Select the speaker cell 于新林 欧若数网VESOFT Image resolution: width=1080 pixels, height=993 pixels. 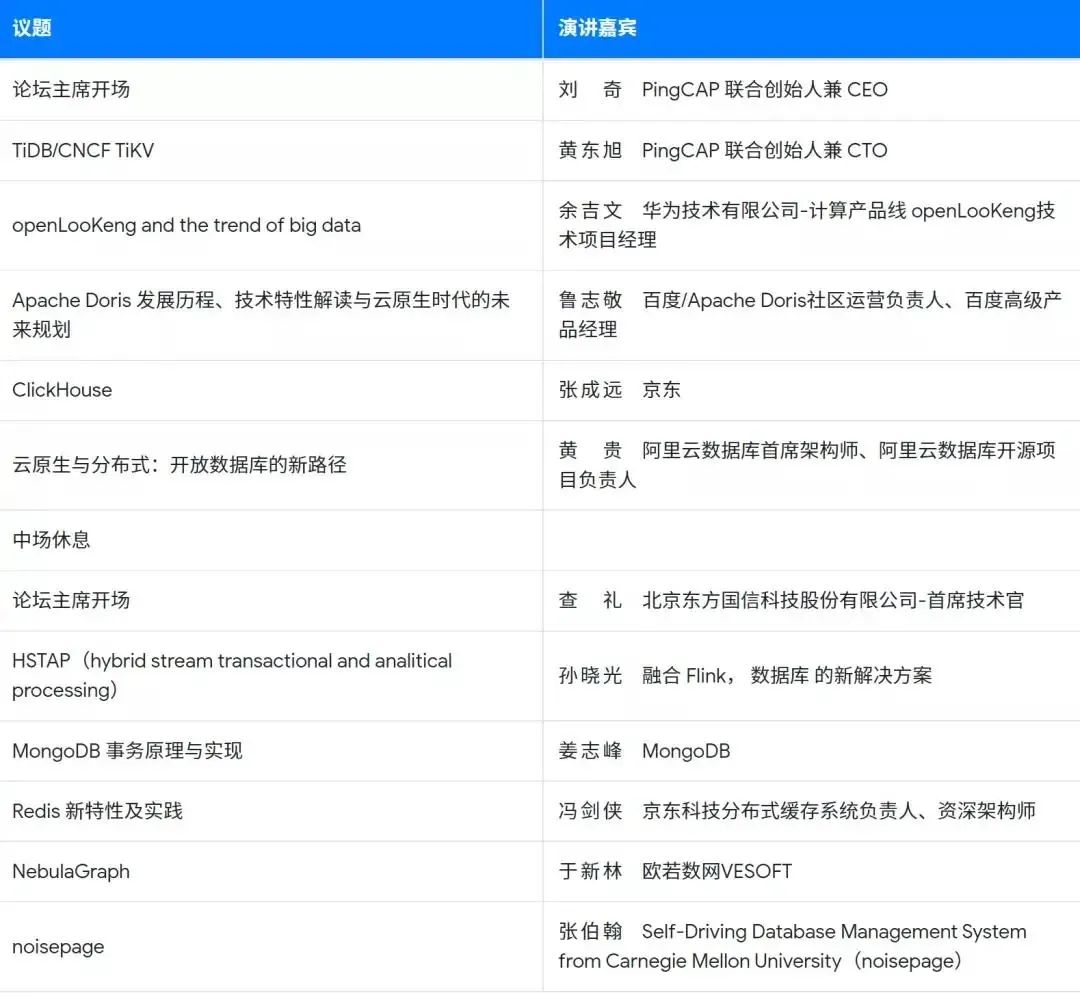pyautogui.click(x=811, y=871)
